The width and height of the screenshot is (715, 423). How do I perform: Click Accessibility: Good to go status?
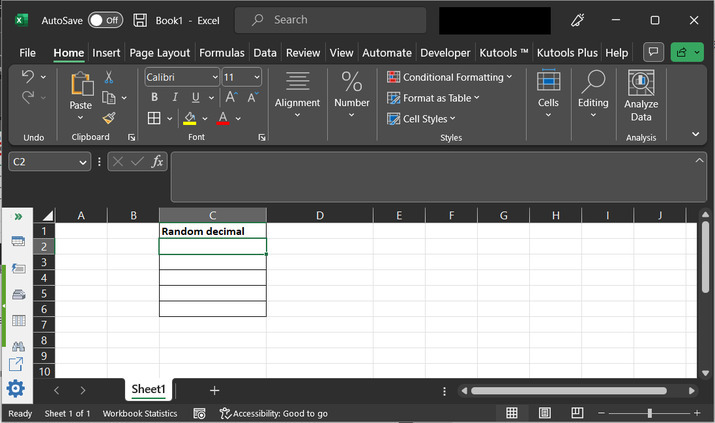pos(274,413)
